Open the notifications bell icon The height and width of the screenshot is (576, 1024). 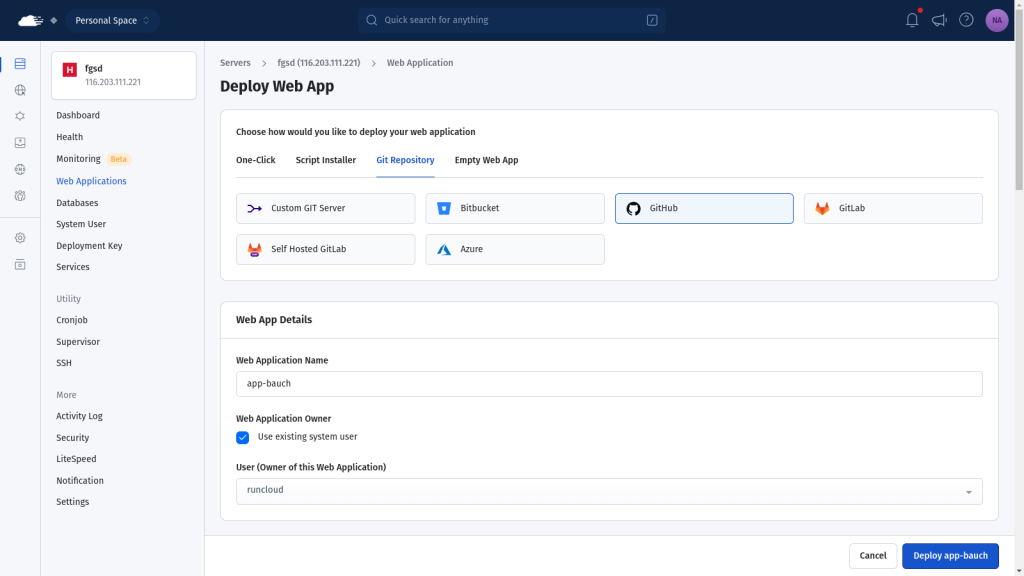click(x=912, y=20)
